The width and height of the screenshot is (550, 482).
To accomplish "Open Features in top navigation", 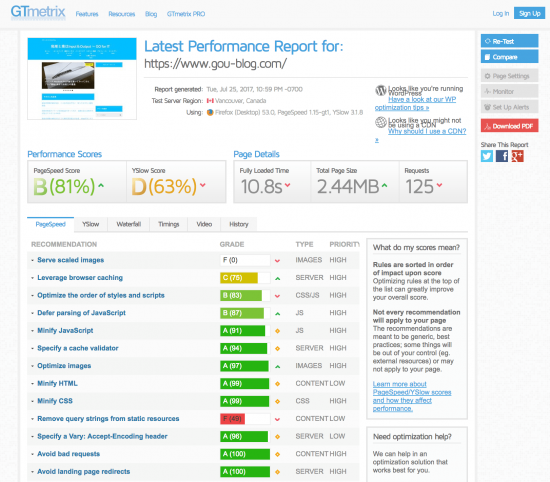I will coord(87,14).
